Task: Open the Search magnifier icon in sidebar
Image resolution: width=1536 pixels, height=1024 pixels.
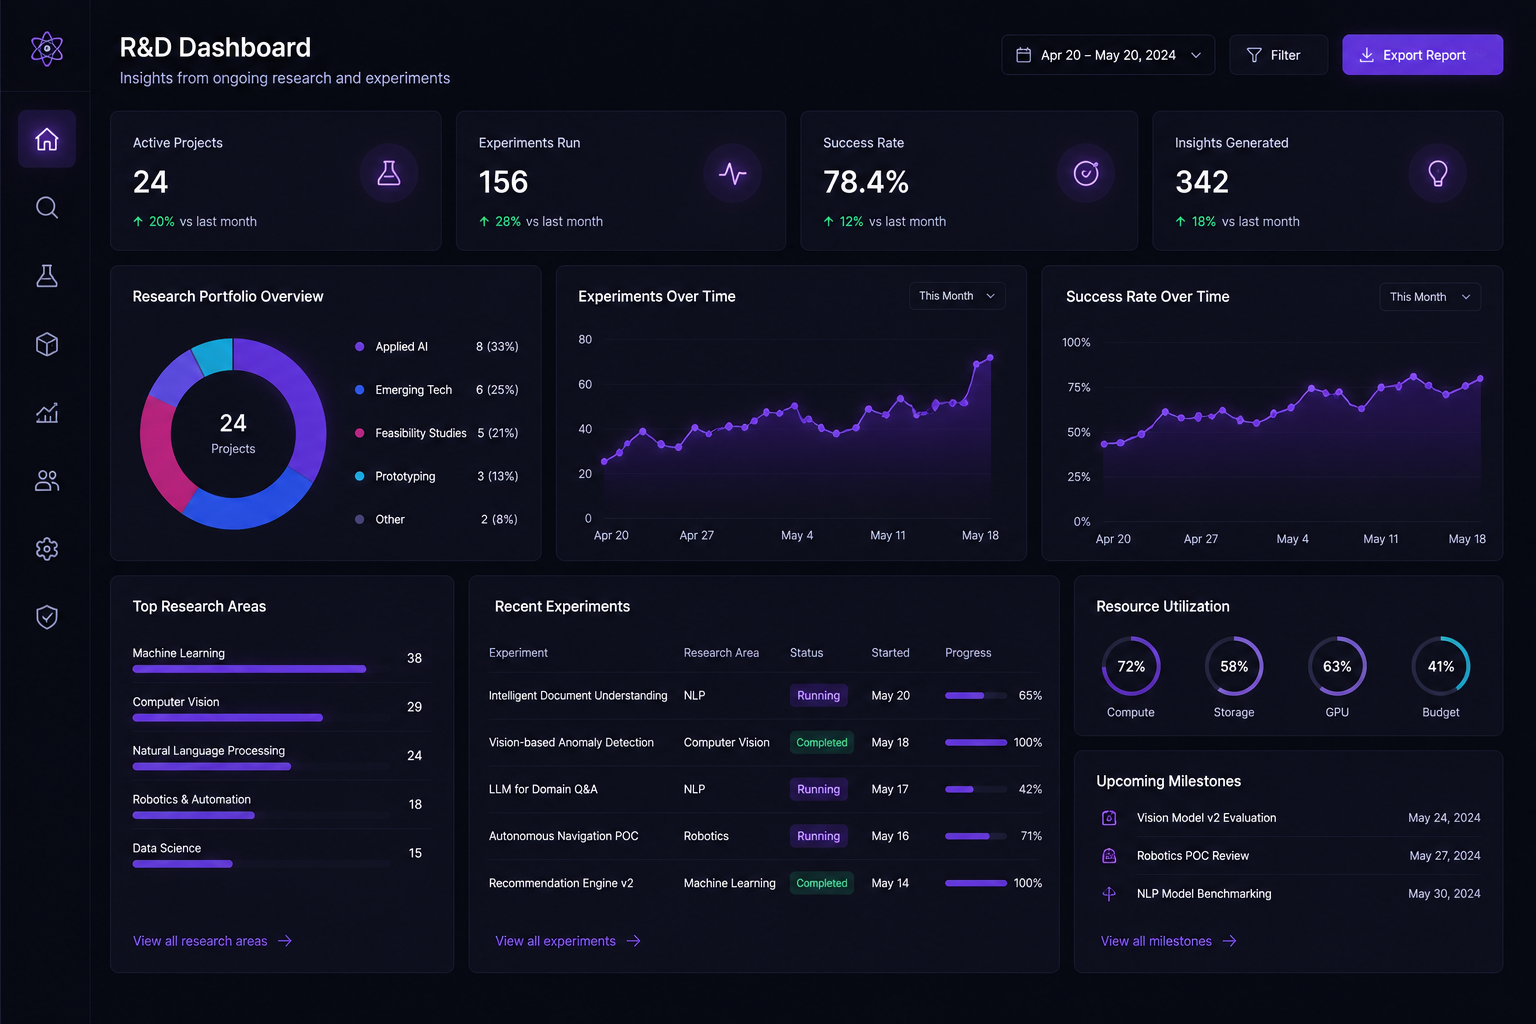Action: click(47, 207)
